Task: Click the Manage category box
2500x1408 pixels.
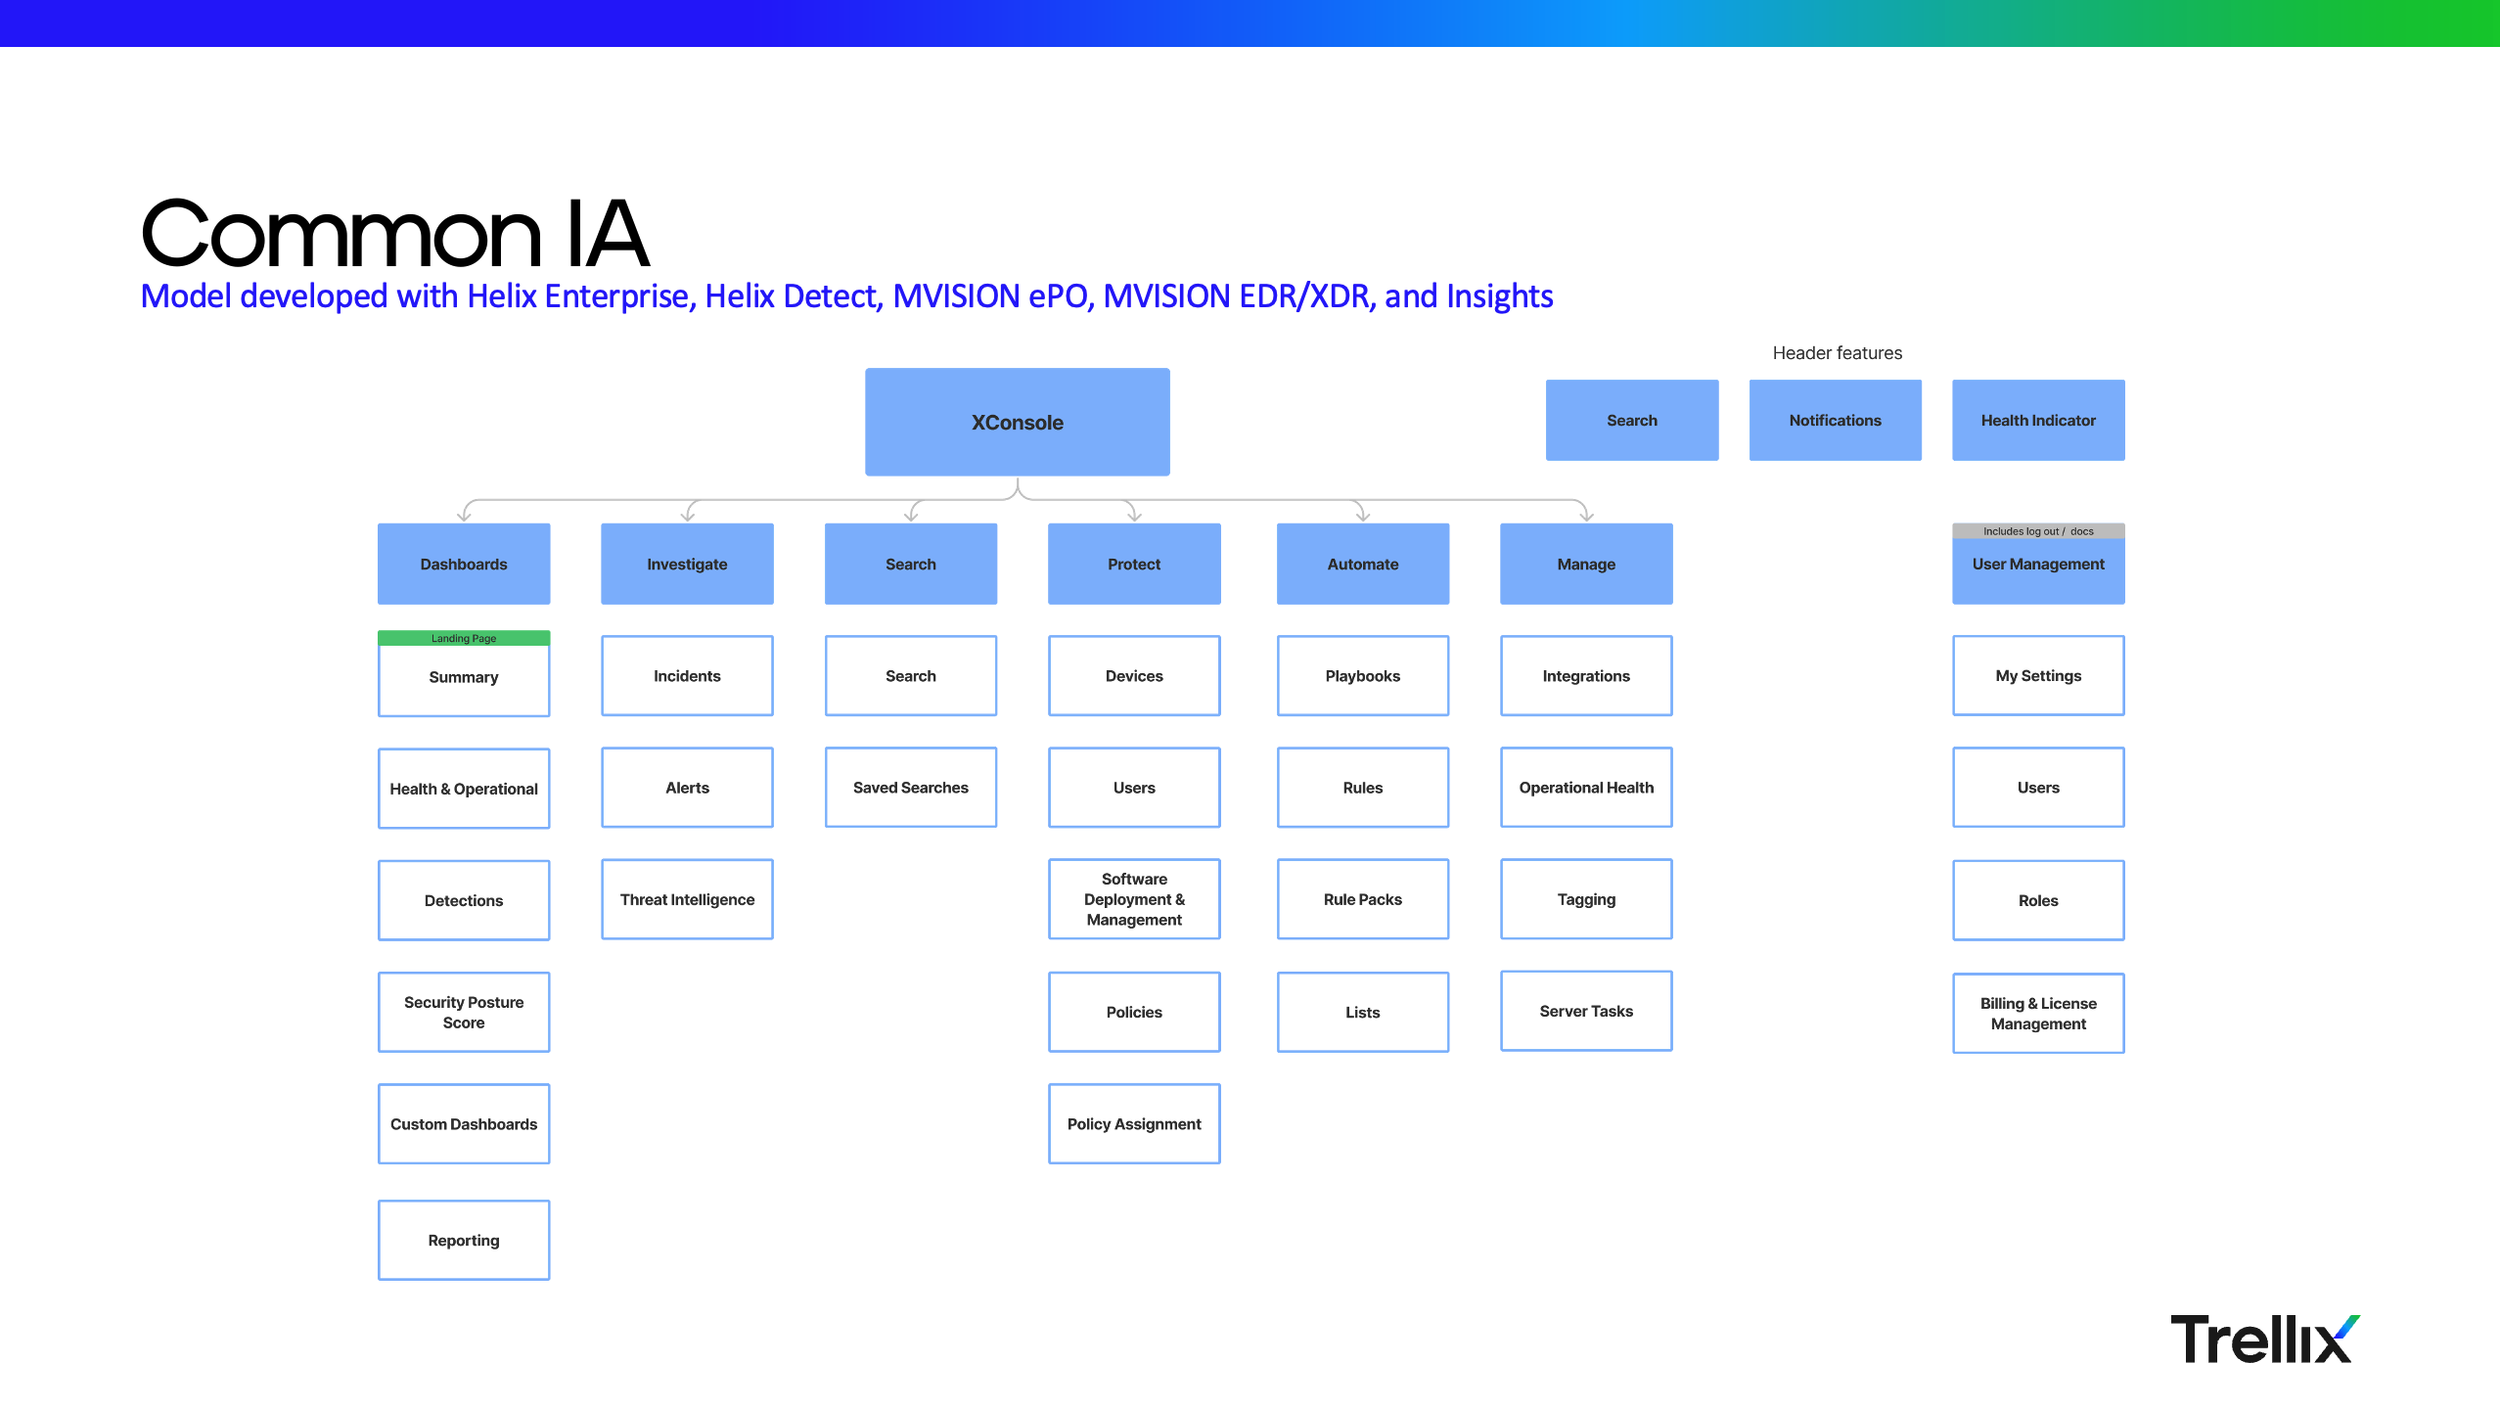Action: pos(1585,564)
